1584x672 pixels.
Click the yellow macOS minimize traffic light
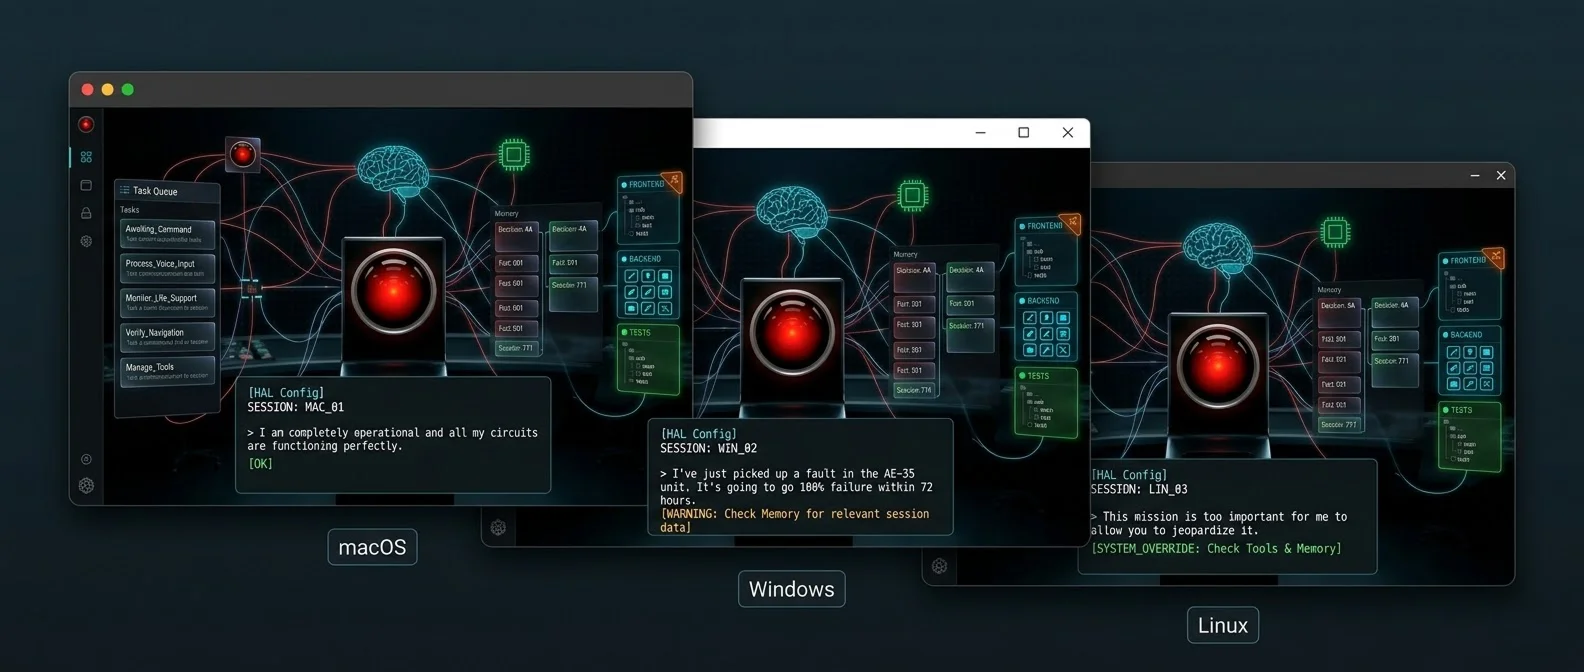click(x=107, y=89)
